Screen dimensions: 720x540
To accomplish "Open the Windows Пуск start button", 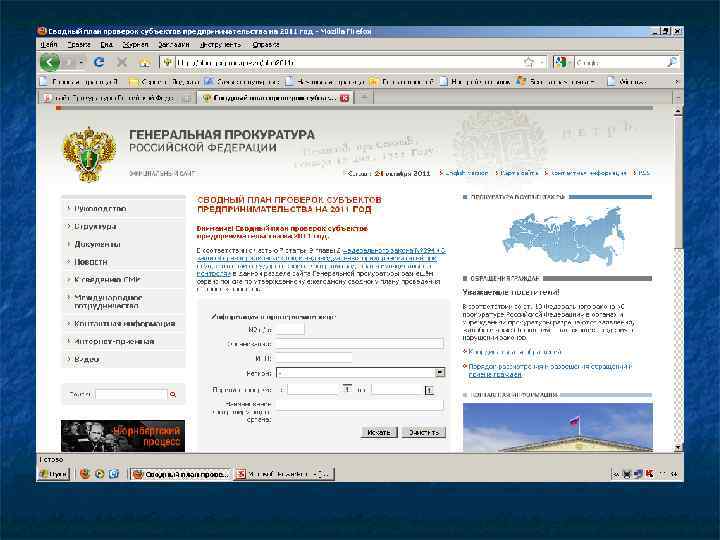I will [x=54, y=474].
